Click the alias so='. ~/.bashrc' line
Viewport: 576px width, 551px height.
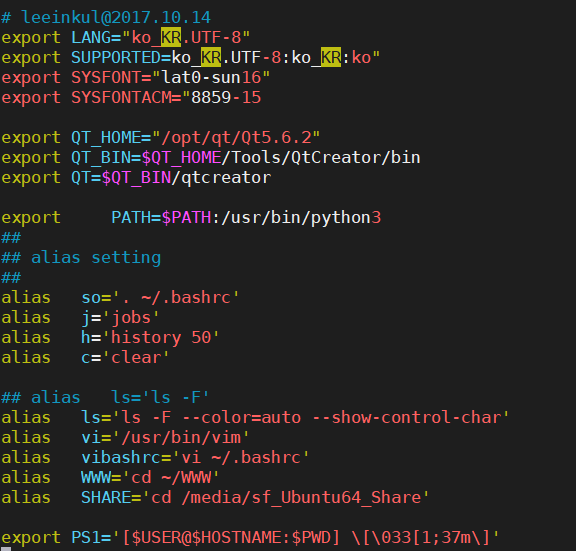pos(120,298)
